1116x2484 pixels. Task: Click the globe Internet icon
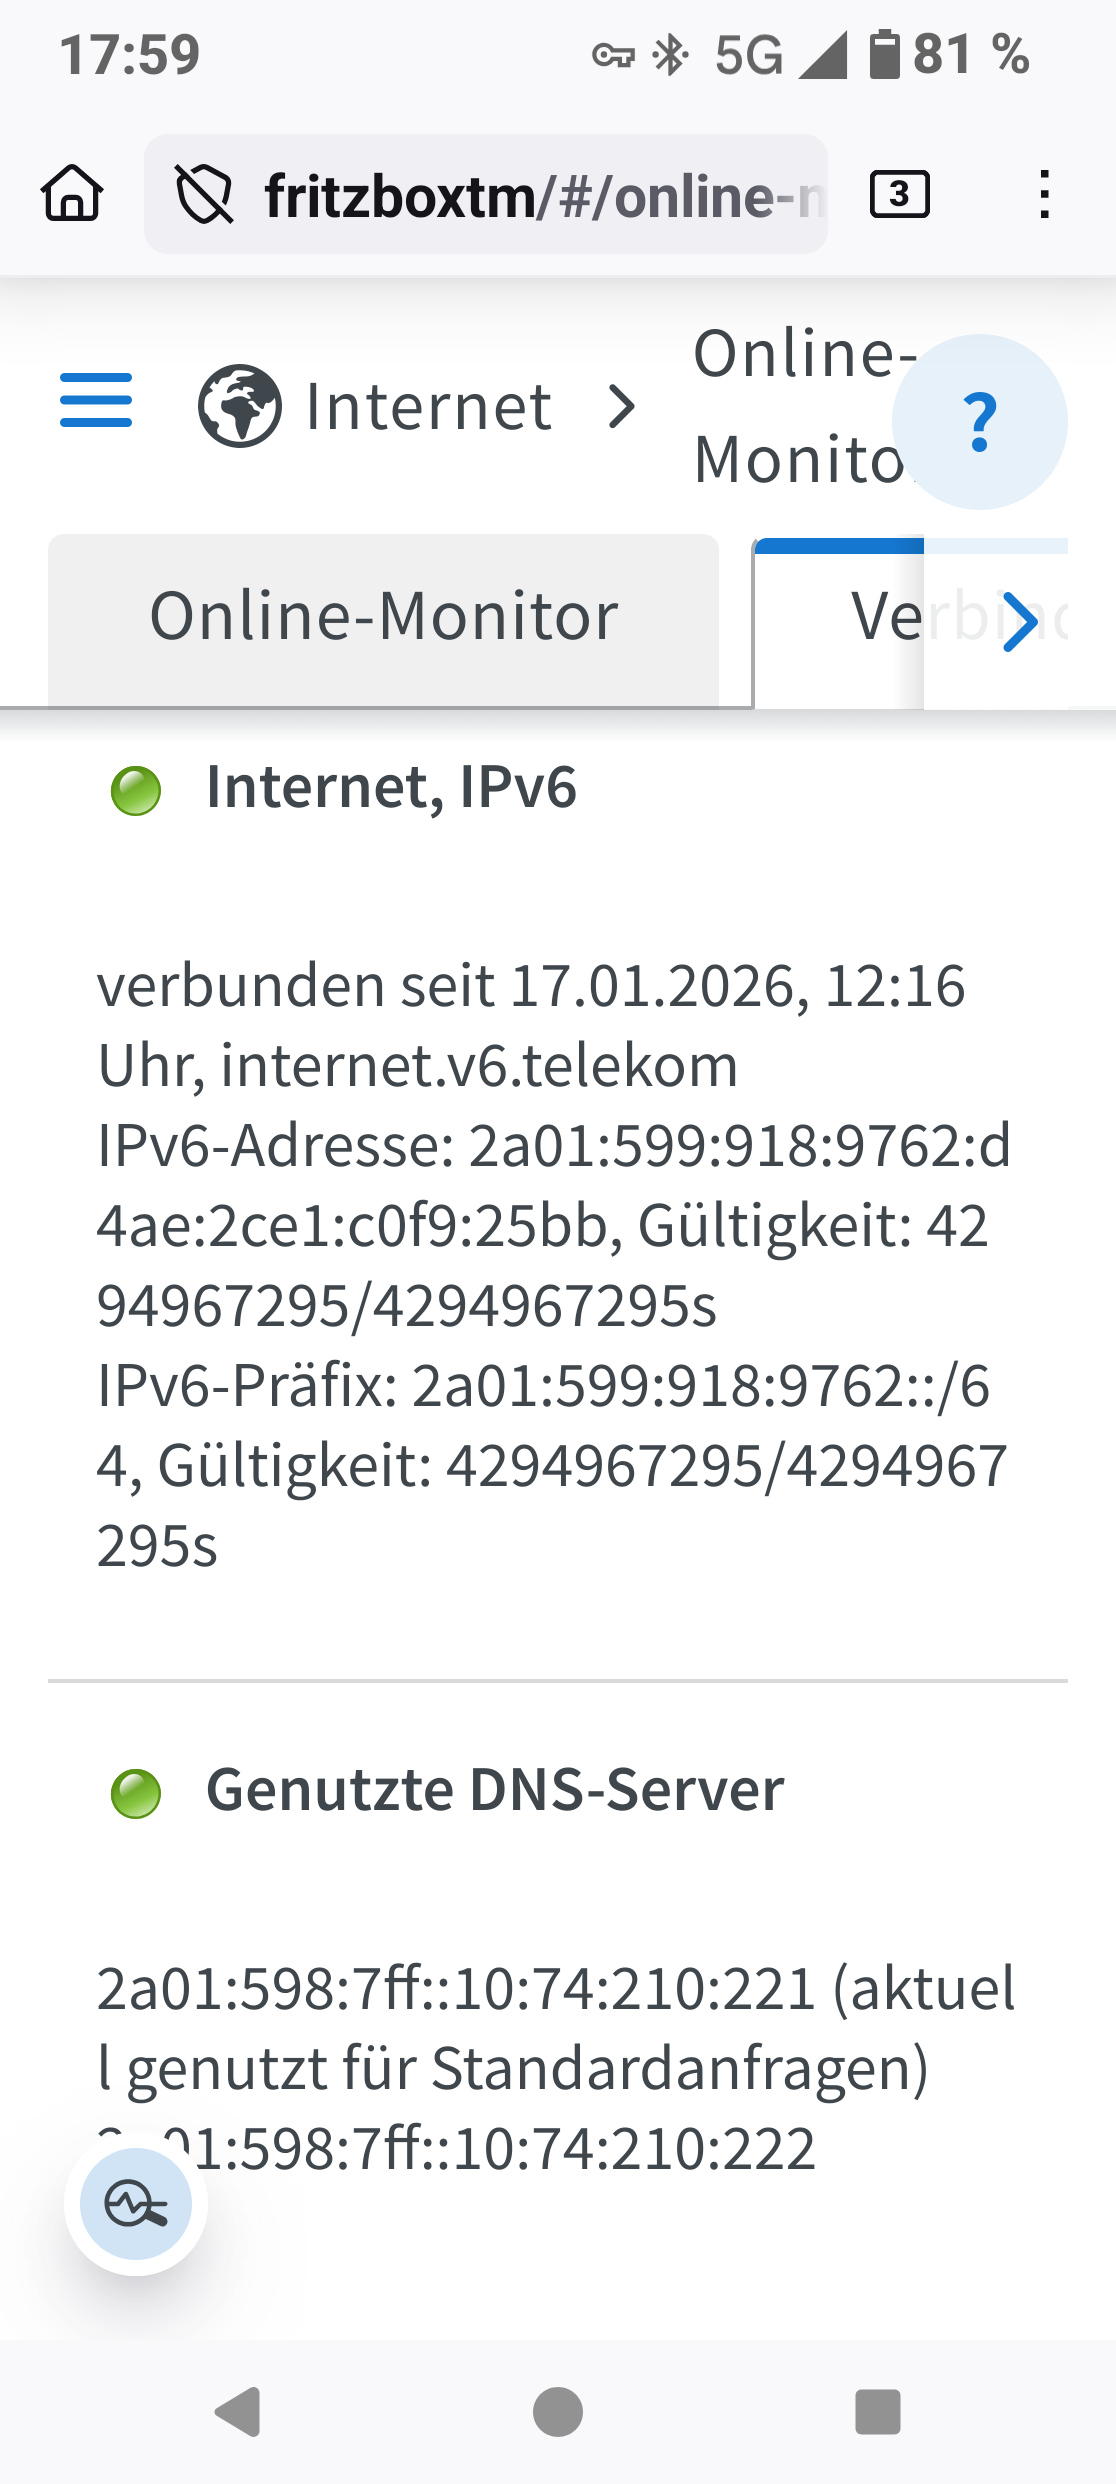click(239, 407)
